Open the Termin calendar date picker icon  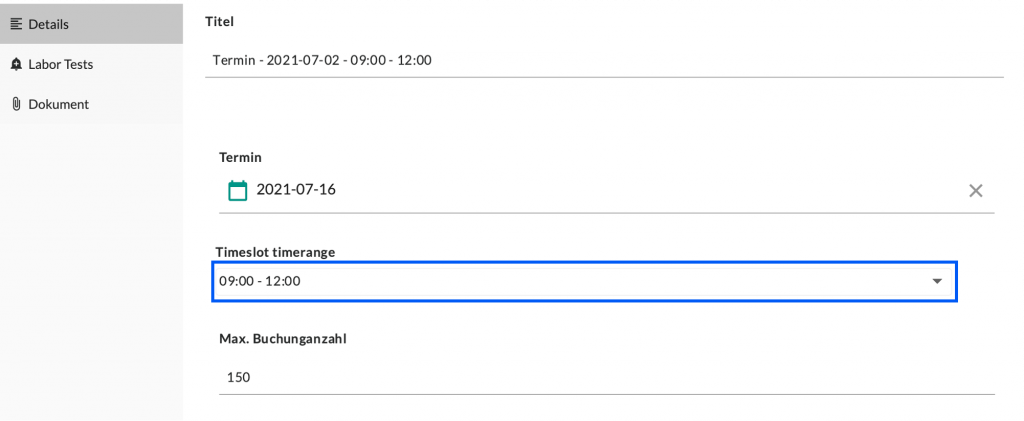[237, 190]
